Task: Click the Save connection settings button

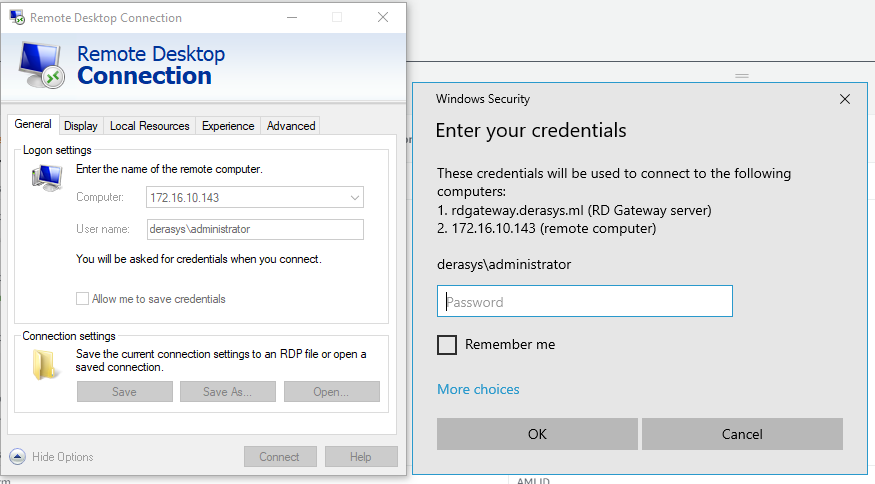Action: (x=124, y=392)
